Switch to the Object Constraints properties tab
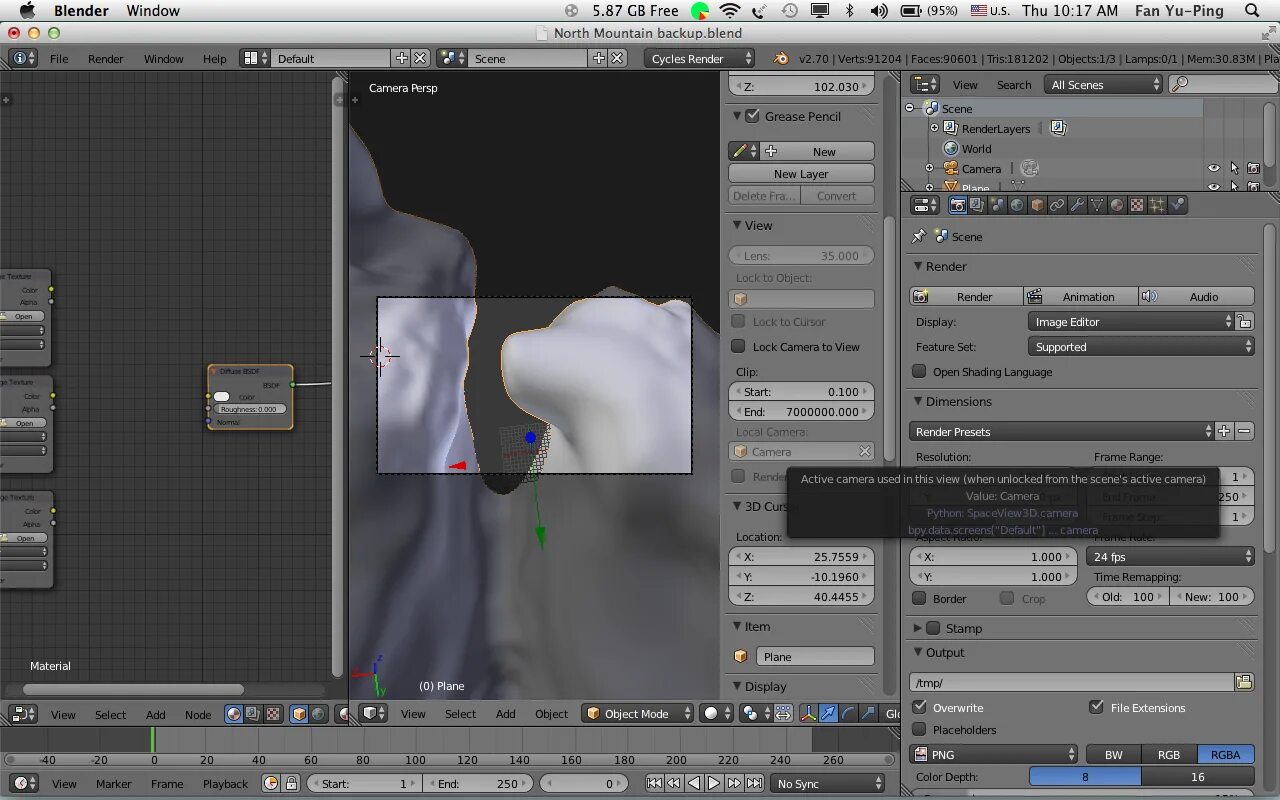Screen dimensions: 1280x800 click(x=1057, y=205)
